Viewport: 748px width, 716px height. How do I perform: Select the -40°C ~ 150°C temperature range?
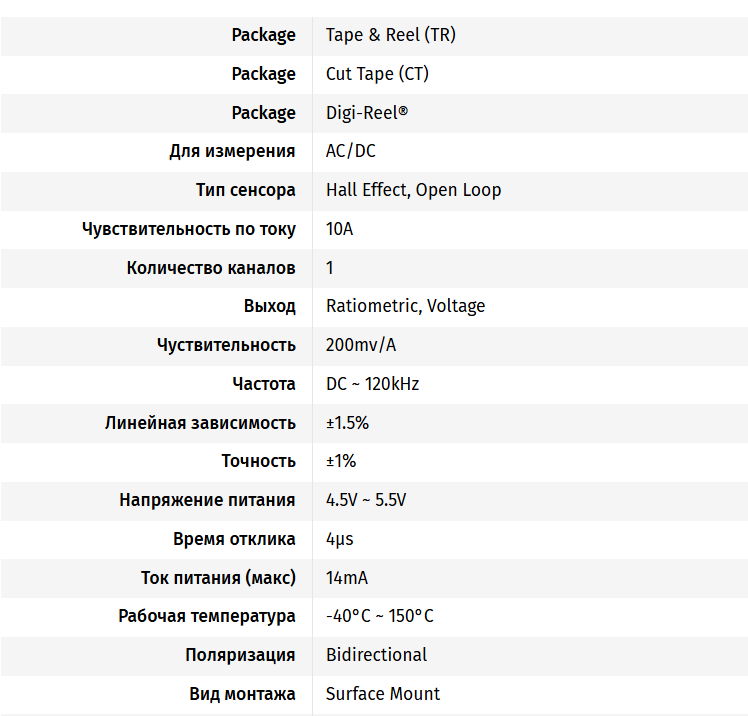click(380, 616)
